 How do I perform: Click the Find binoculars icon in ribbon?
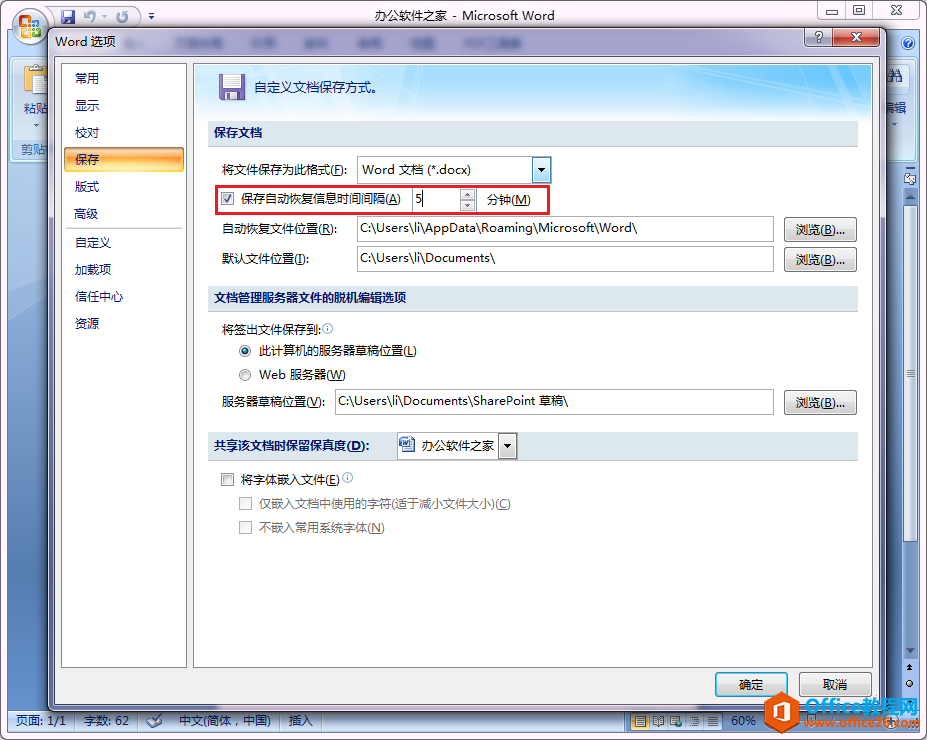click(x=894, y=76)
